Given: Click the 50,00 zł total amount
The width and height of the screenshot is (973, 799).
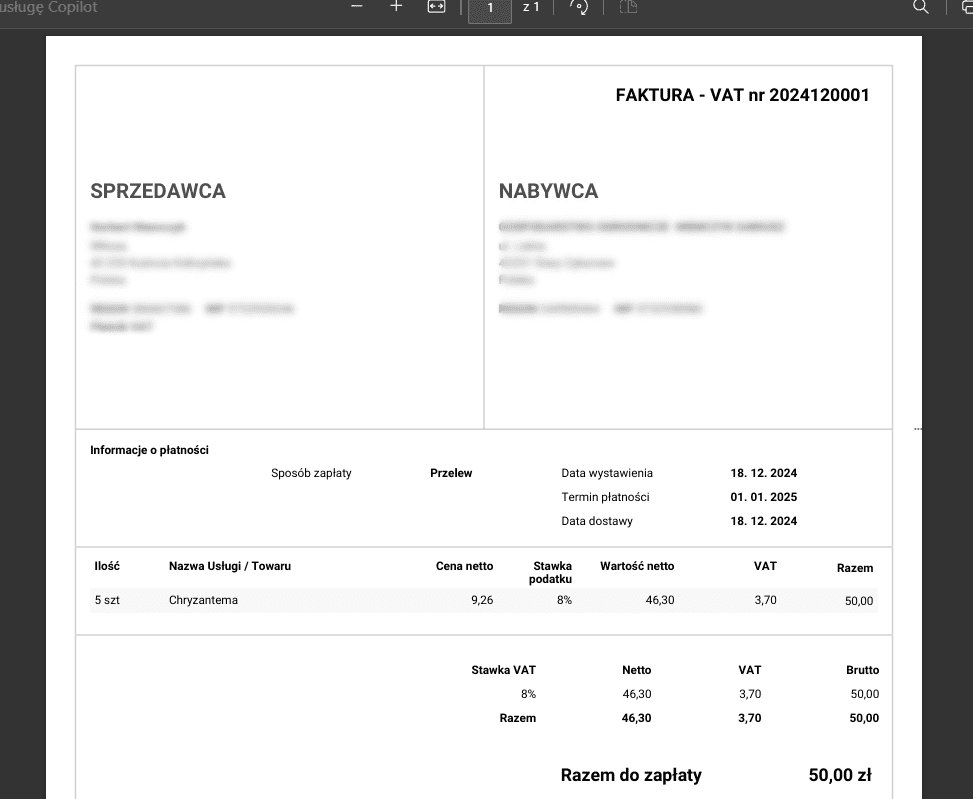Looking at the screenshot, I should (839, 775).
